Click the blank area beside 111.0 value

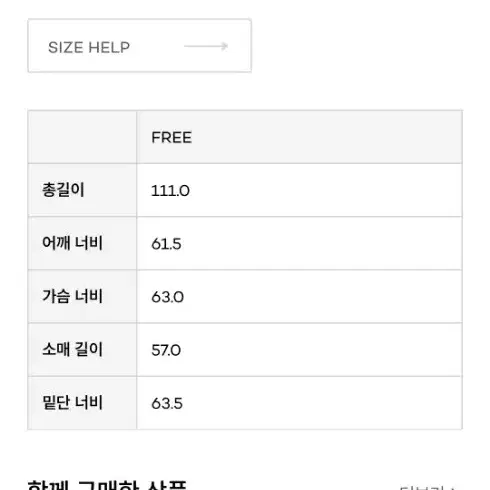pyautogui.click(x=325, y=190)
